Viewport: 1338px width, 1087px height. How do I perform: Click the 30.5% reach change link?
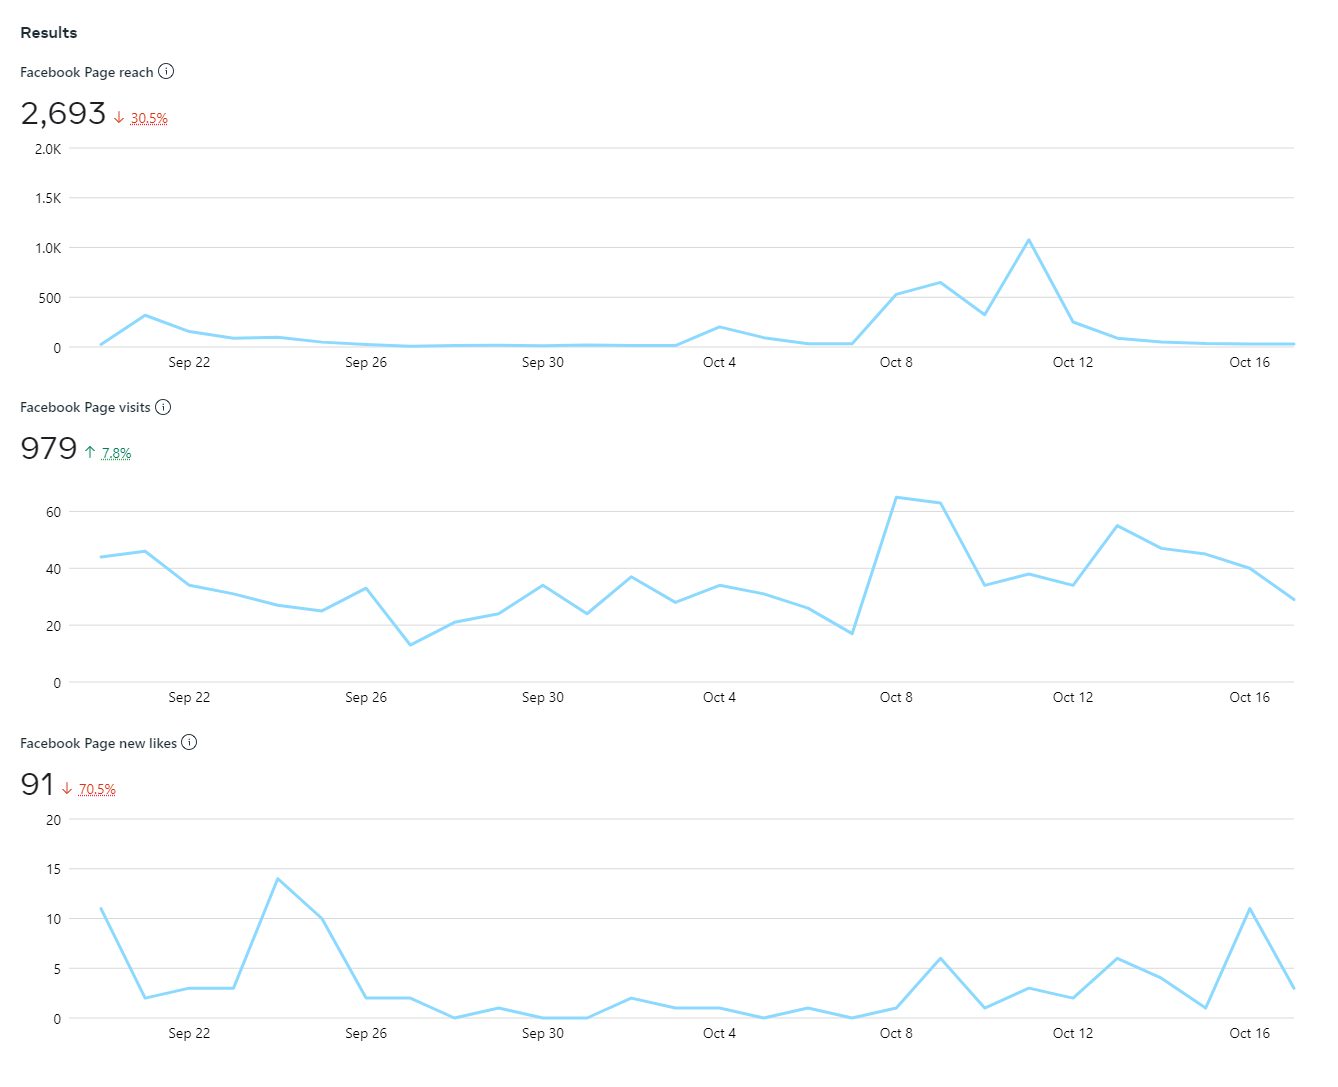click(x=149, y=118)
